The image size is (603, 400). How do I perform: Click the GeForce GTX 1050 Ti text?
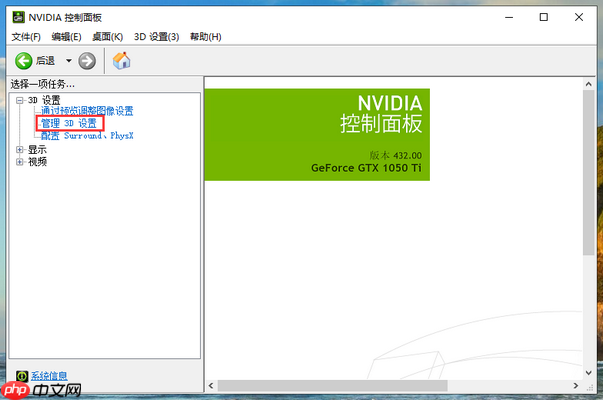366,168
